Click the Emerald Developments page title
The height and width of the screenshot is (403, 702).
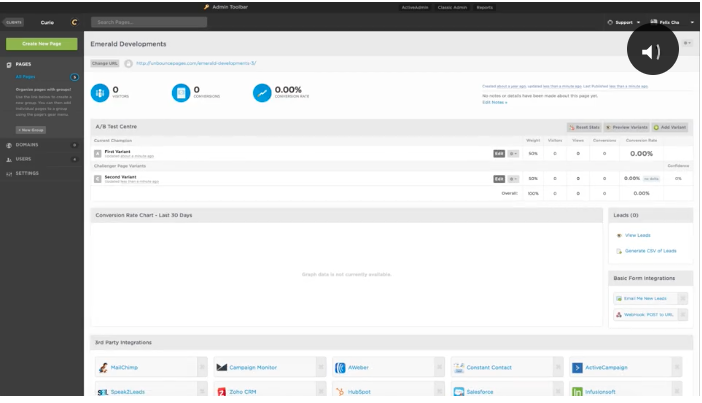[x=128, y=44]
